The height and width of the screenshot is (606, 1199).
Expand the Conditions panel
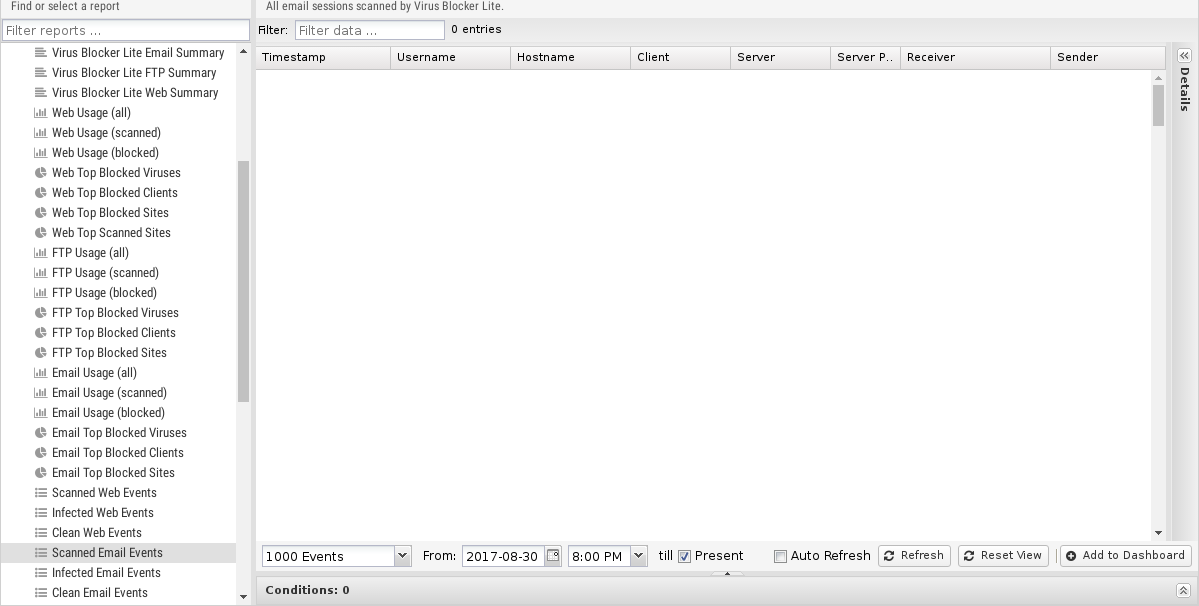point(1183,591)
